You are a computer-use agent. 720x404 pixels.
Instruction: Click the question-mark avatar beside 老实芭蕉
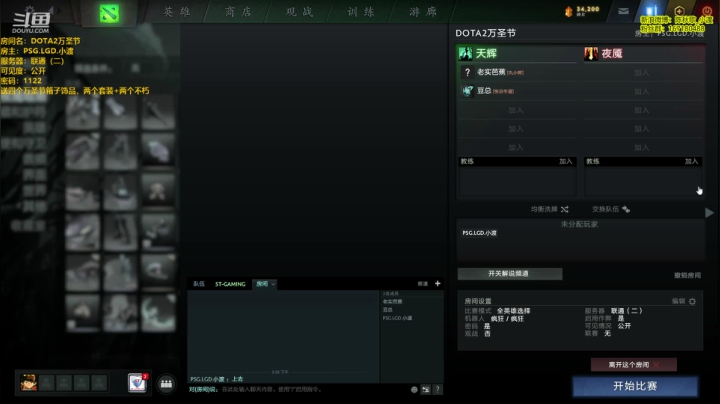click(467, 72)
